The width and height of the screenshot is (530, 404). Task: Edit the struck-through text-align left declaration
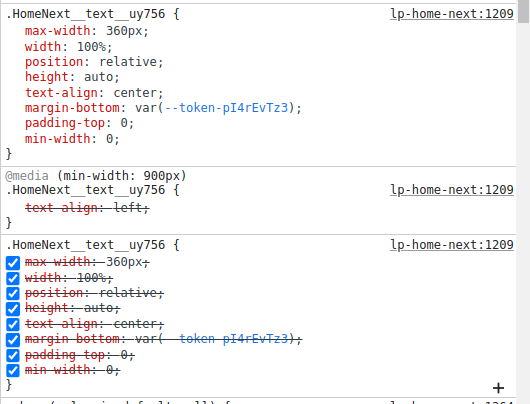pos(87,207)
